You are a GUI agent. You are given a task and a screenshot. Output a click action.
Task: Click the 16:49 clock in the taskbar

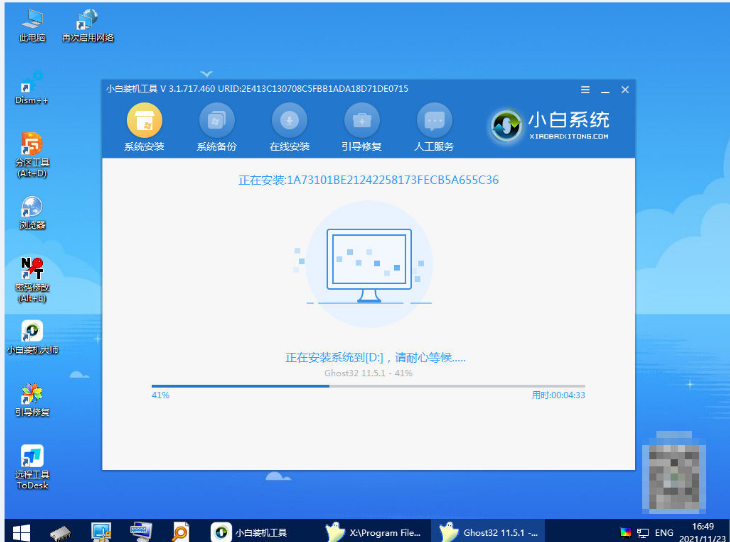[703, 527]
